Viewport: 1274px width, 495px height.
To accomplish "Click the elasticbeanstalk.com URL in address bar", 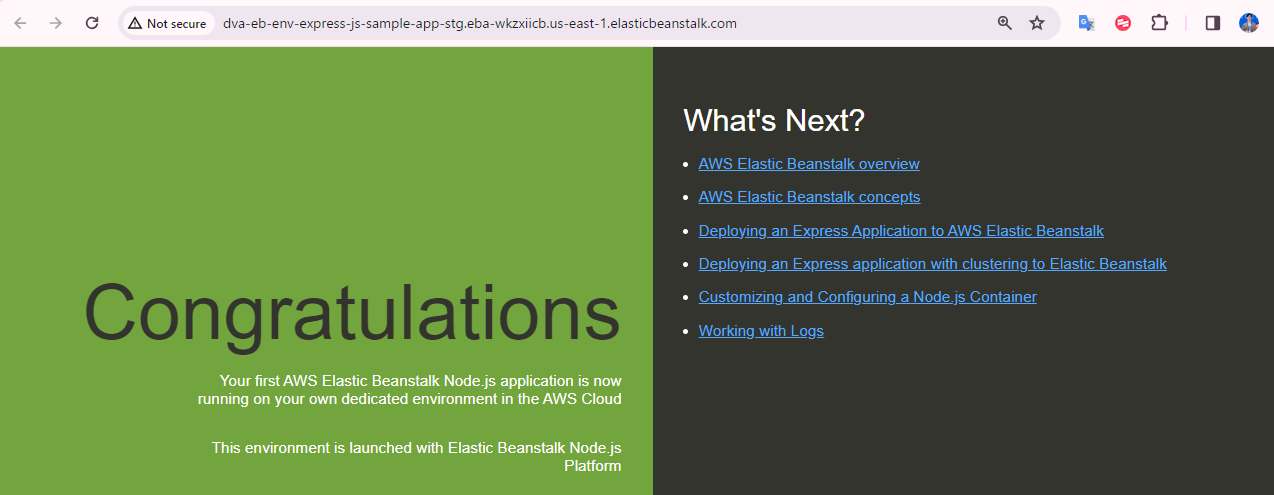I will [x=480, y=23].
